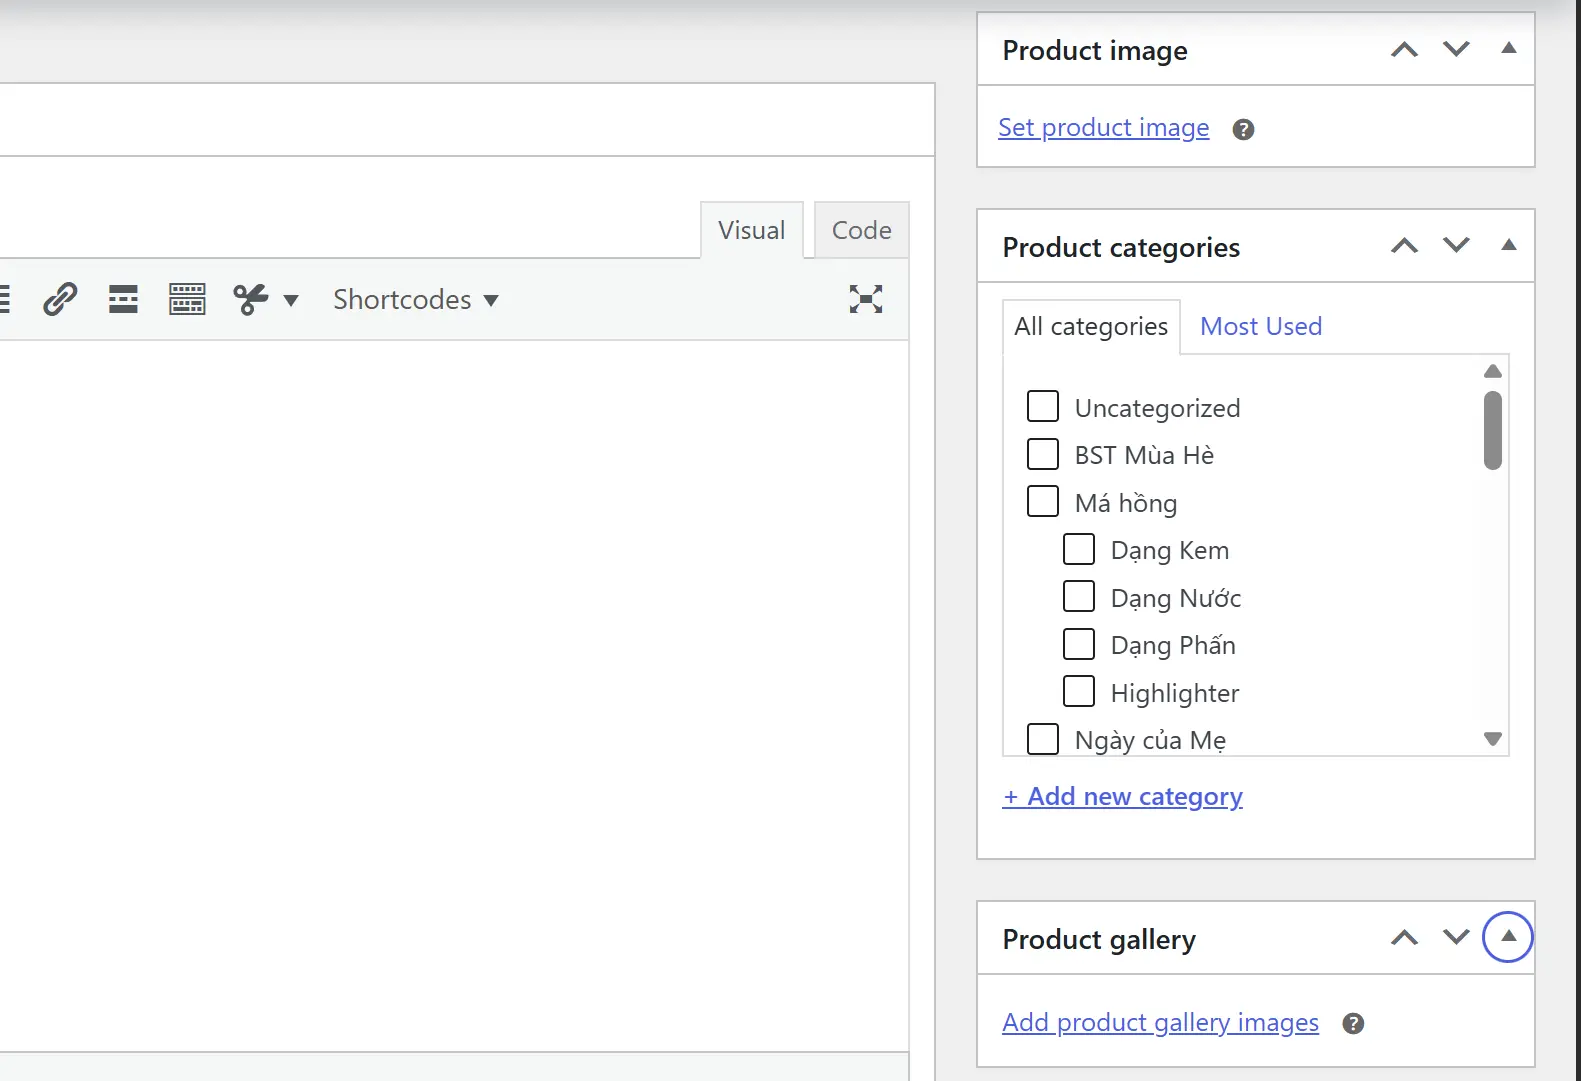Open help for product gallery images
The image size is (1581, 1081).
pos(1353,1024)
